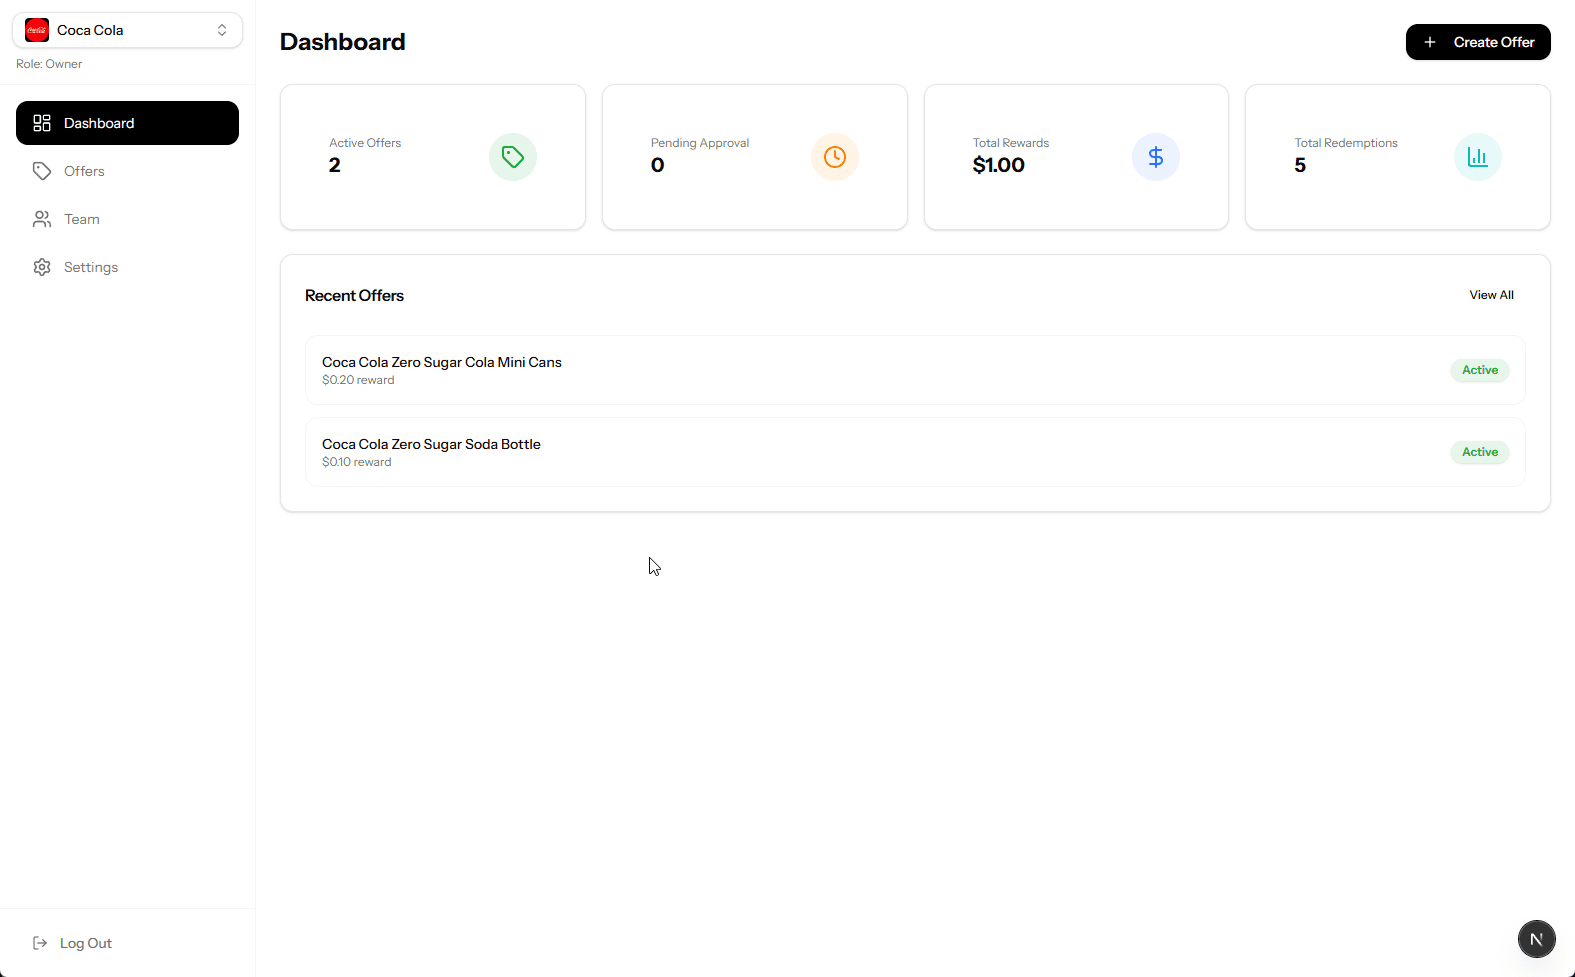The height and width of the screenshot is (977, 1575).
Task: Click the Pending Approval label
Action: pyautogui.click(x=700, y=143)
